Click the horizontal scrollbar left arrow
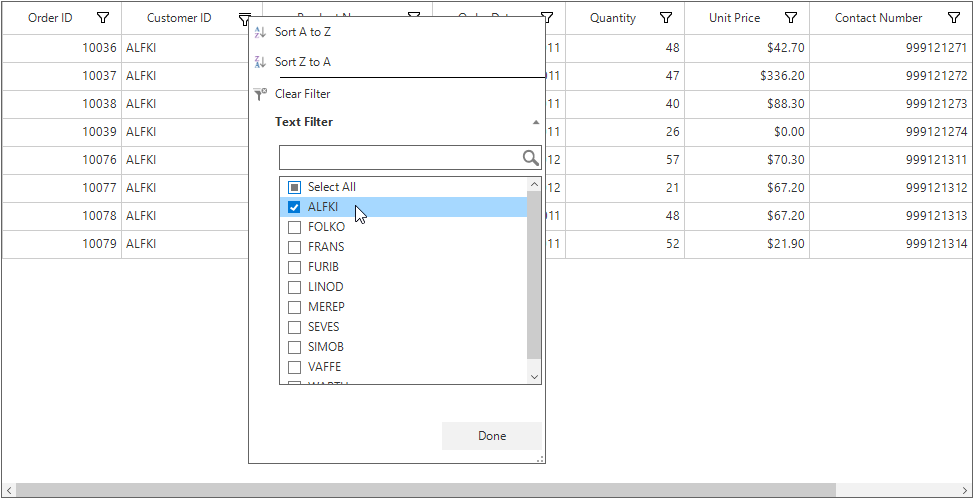 click(9, 490)
